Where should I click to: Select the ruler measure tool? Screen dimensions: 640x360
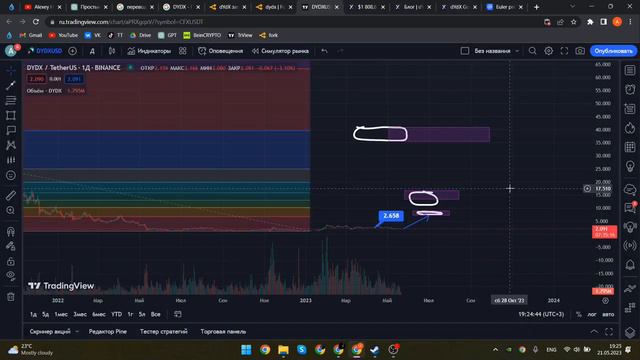point(11,196)
